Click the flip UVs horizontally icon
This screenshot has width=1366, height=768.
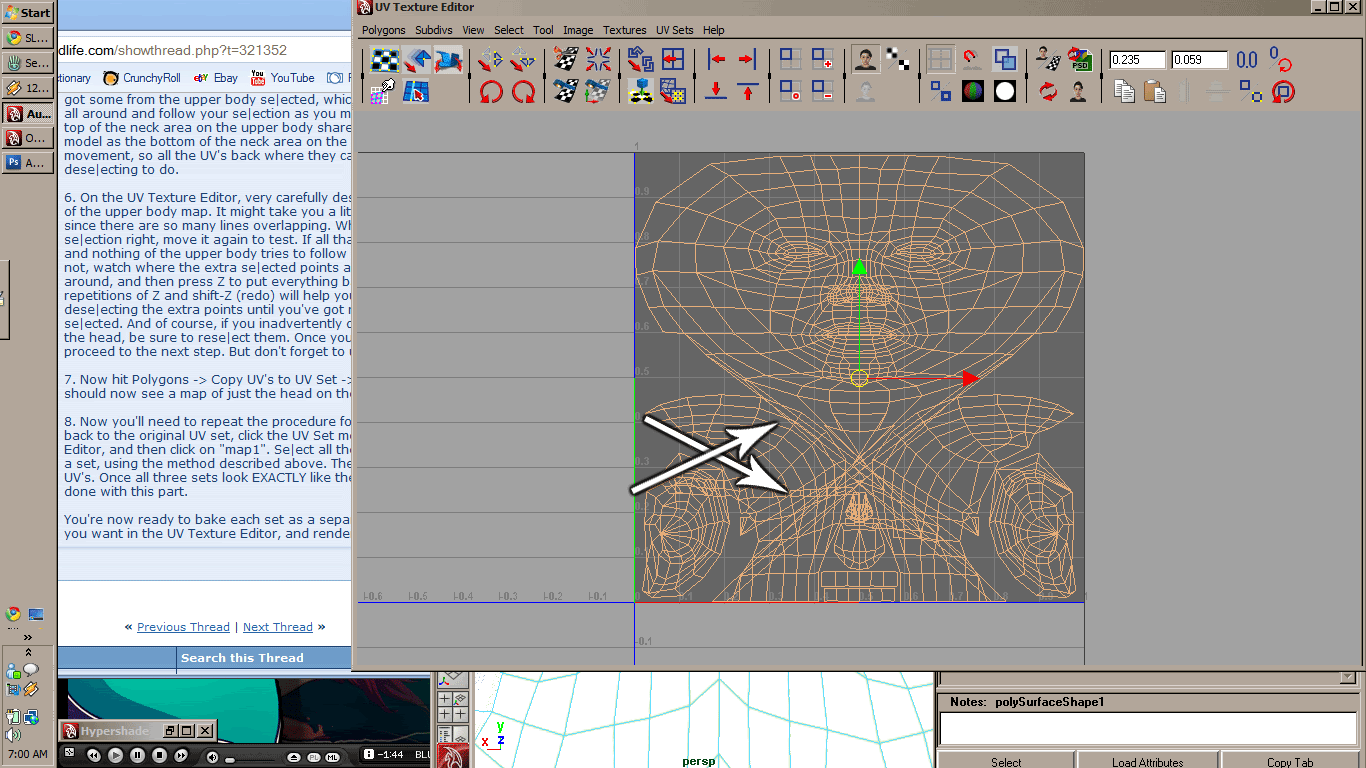click(490, 60)
